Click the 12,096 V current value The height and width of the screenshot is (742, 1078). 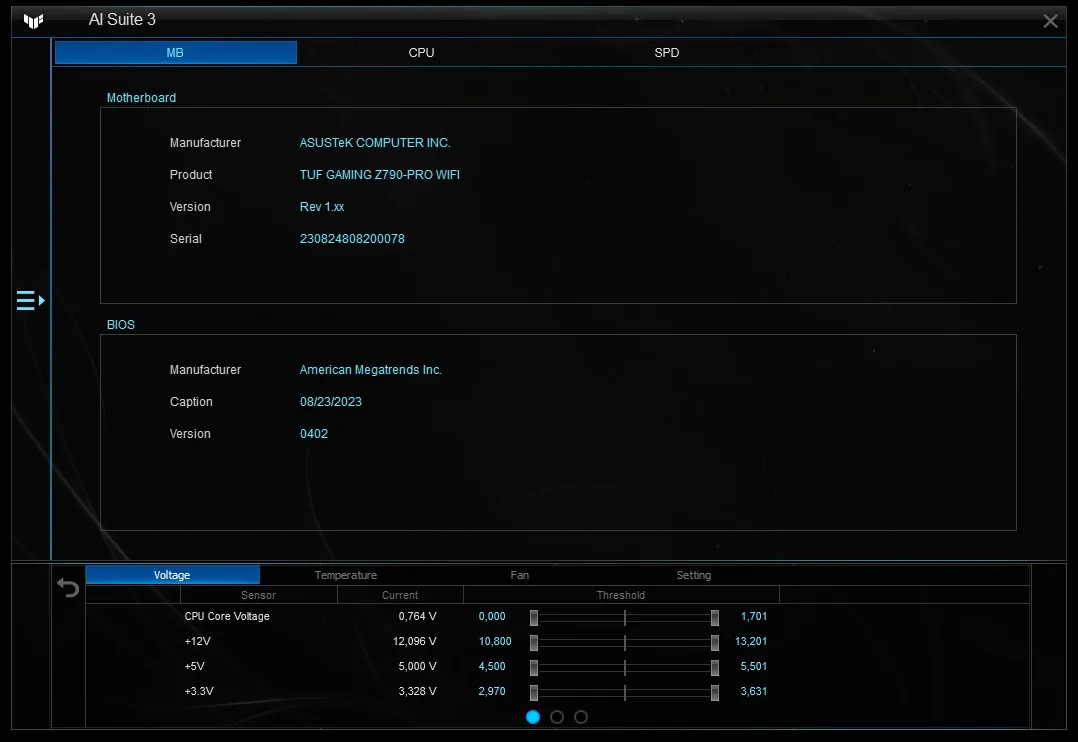pyautogui.click(x=415, y=641)
